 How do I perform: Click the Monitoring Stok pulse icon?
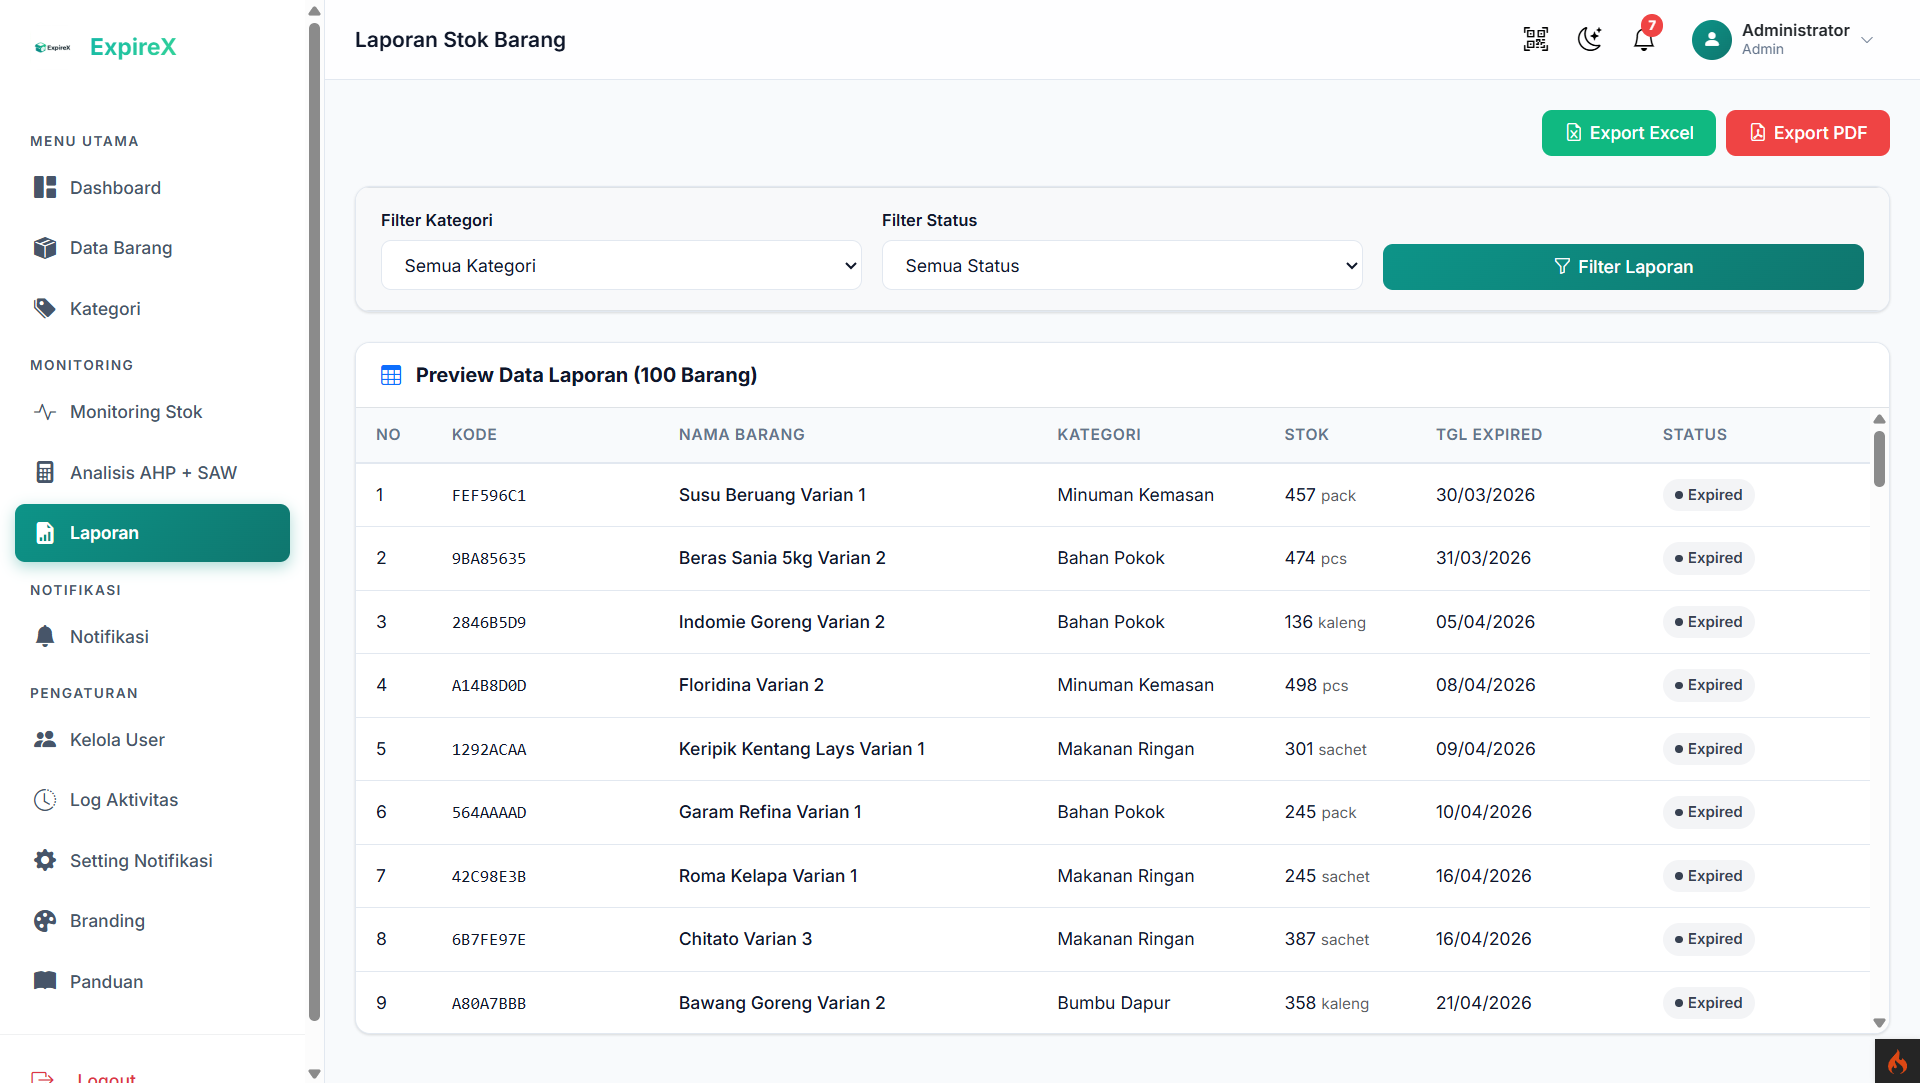(45, 412)
